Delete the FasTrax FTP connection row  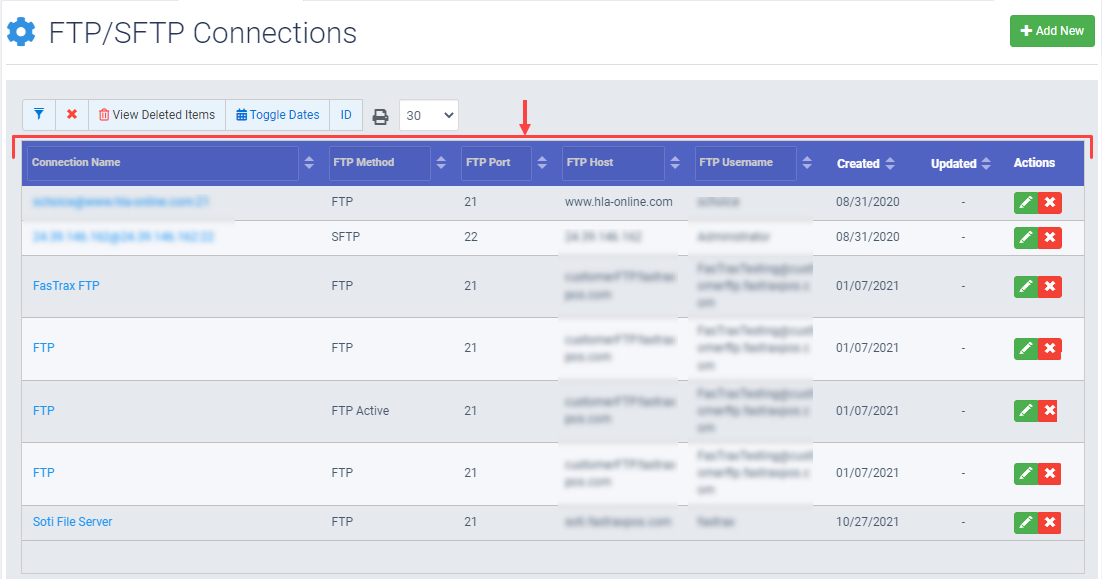pyautogui.click(x=1049, y=286)
